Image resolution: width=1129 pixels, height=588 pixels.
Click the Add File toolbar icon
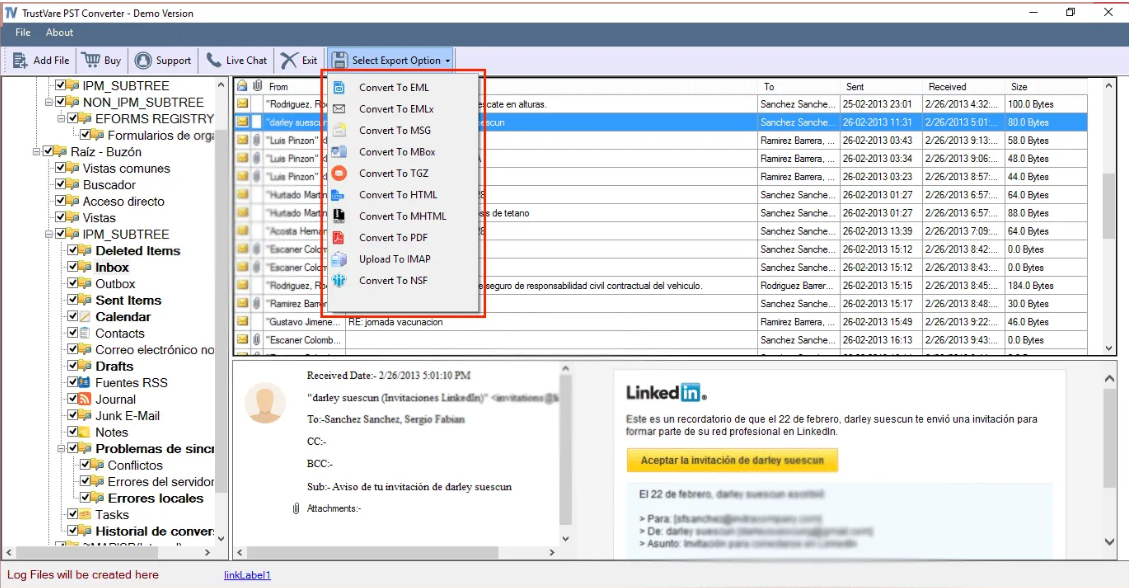click(x=20, y=60)
